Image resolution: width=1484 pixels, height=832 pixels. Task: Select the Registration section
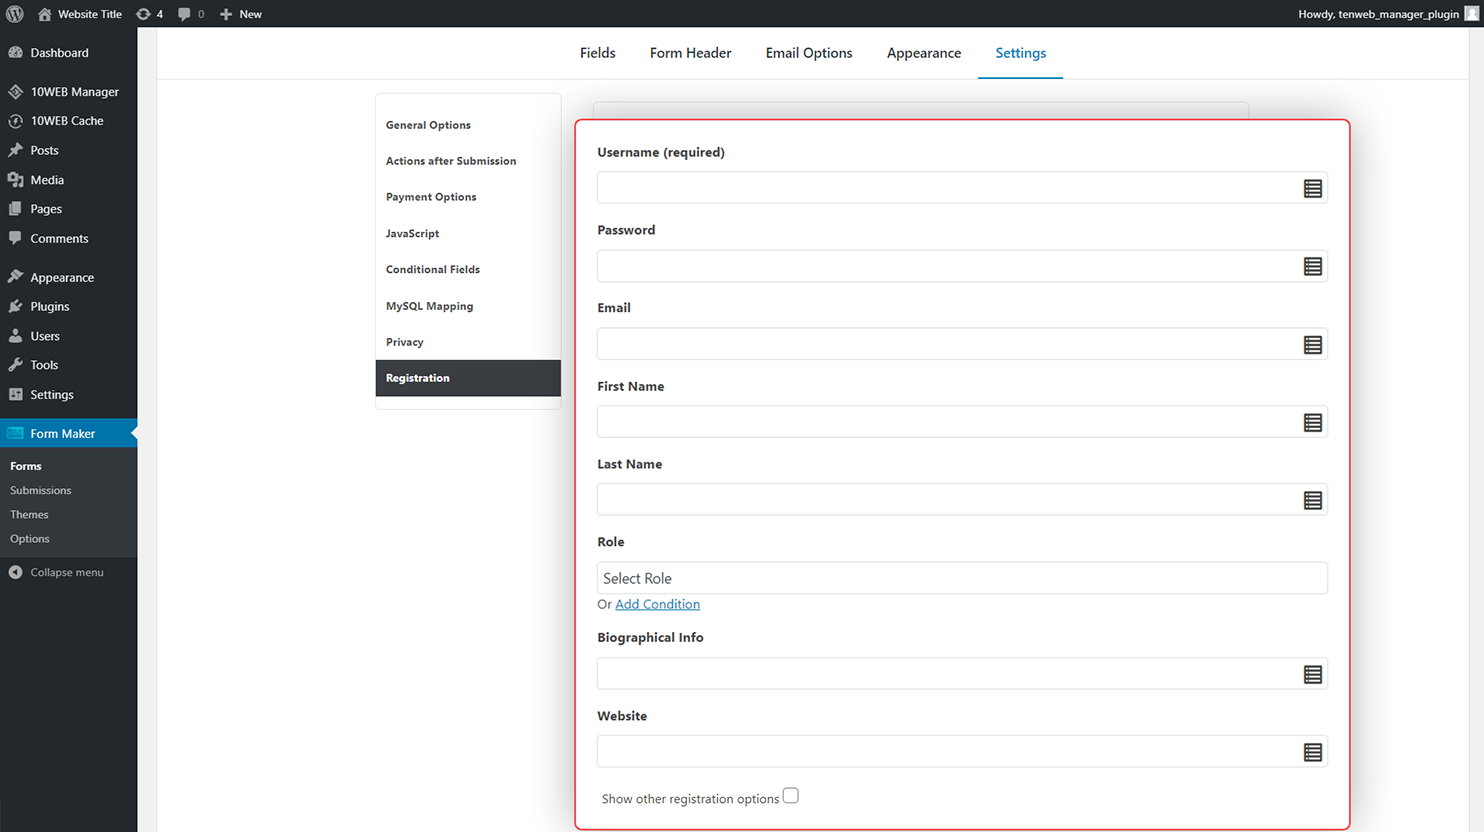point(468,378)
